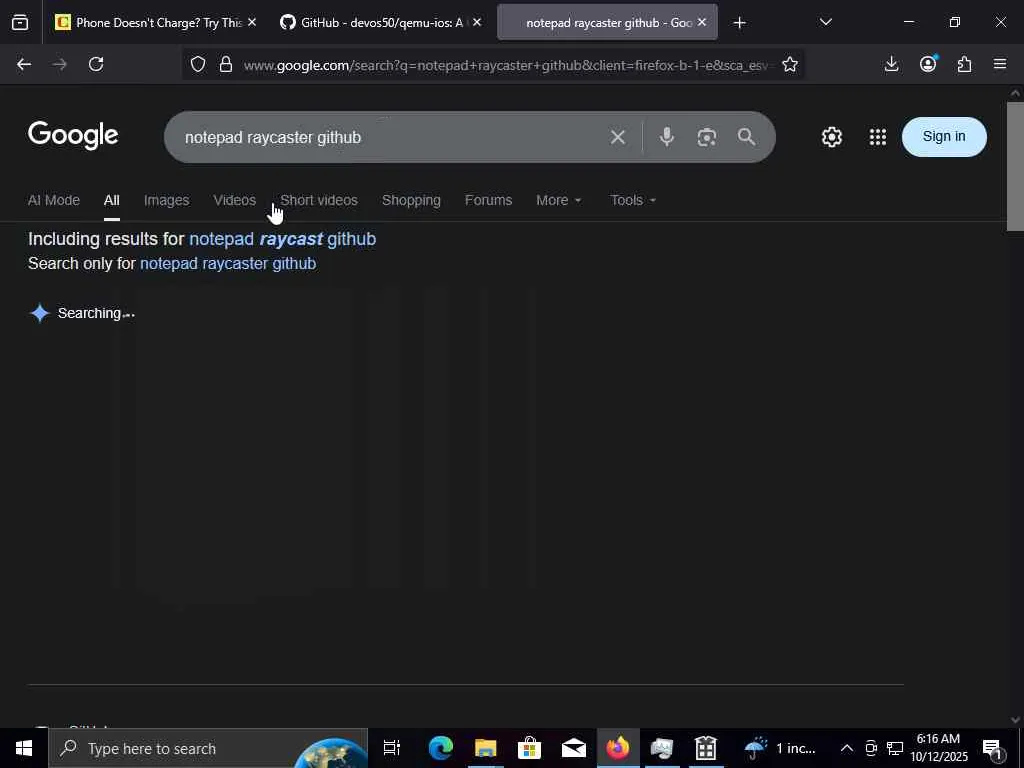Expand the Tools dropdown
1024x768 pixels.
(633, 200)
